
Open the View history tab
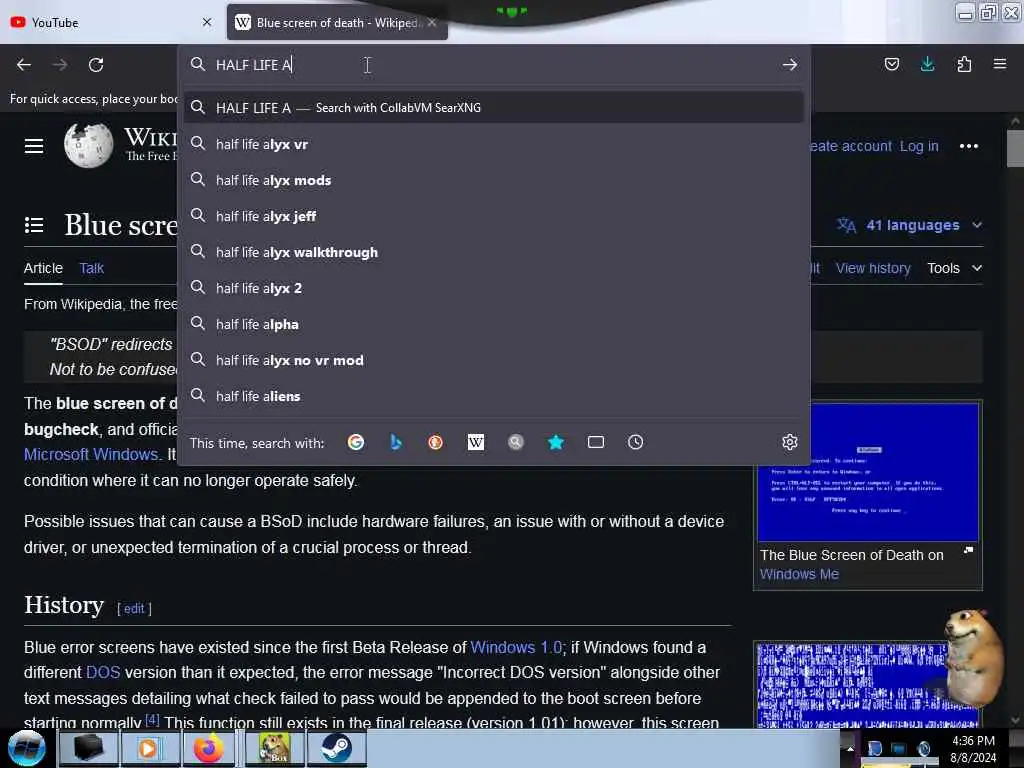pyautogui.click(x=873, y=268)
